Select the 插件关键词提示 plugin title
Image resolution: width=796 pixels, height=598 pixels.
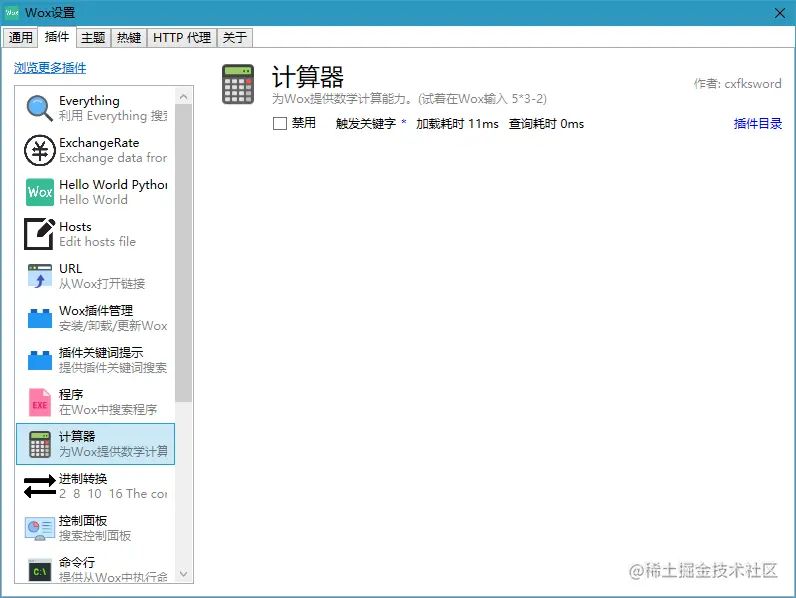(x=101, y=352)
